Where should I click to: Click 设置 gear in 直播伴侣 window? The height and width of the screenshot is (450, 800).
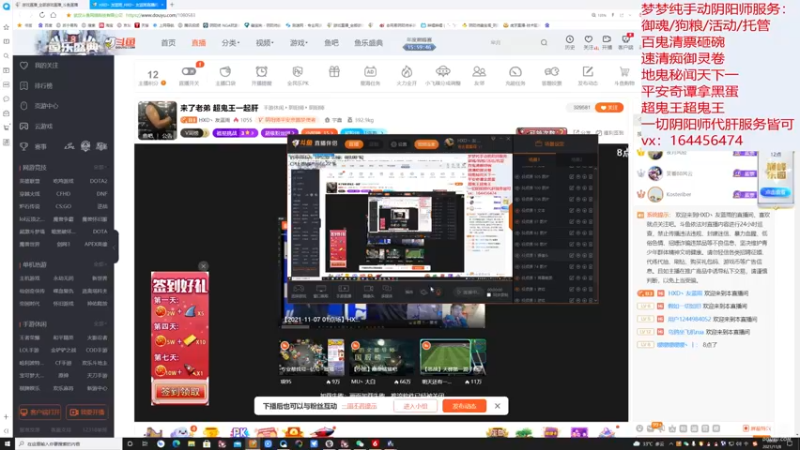point(399,144)
